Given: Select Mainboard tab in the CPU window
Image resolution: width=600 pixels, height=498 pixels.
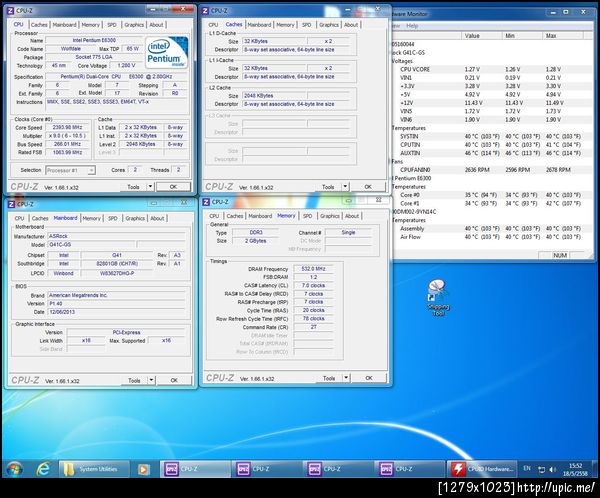Looking at the screenshot, I should coord(64,24).
